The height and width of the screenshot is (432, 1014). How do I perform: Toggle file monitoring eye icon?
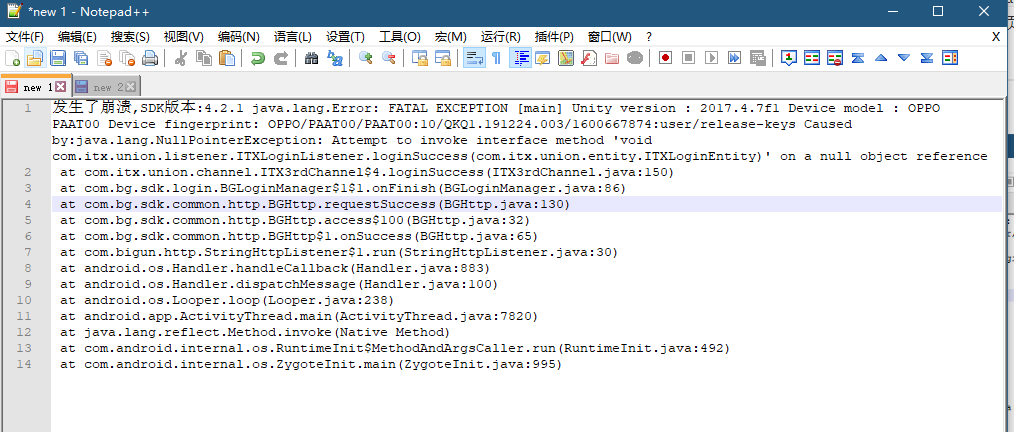635,58
